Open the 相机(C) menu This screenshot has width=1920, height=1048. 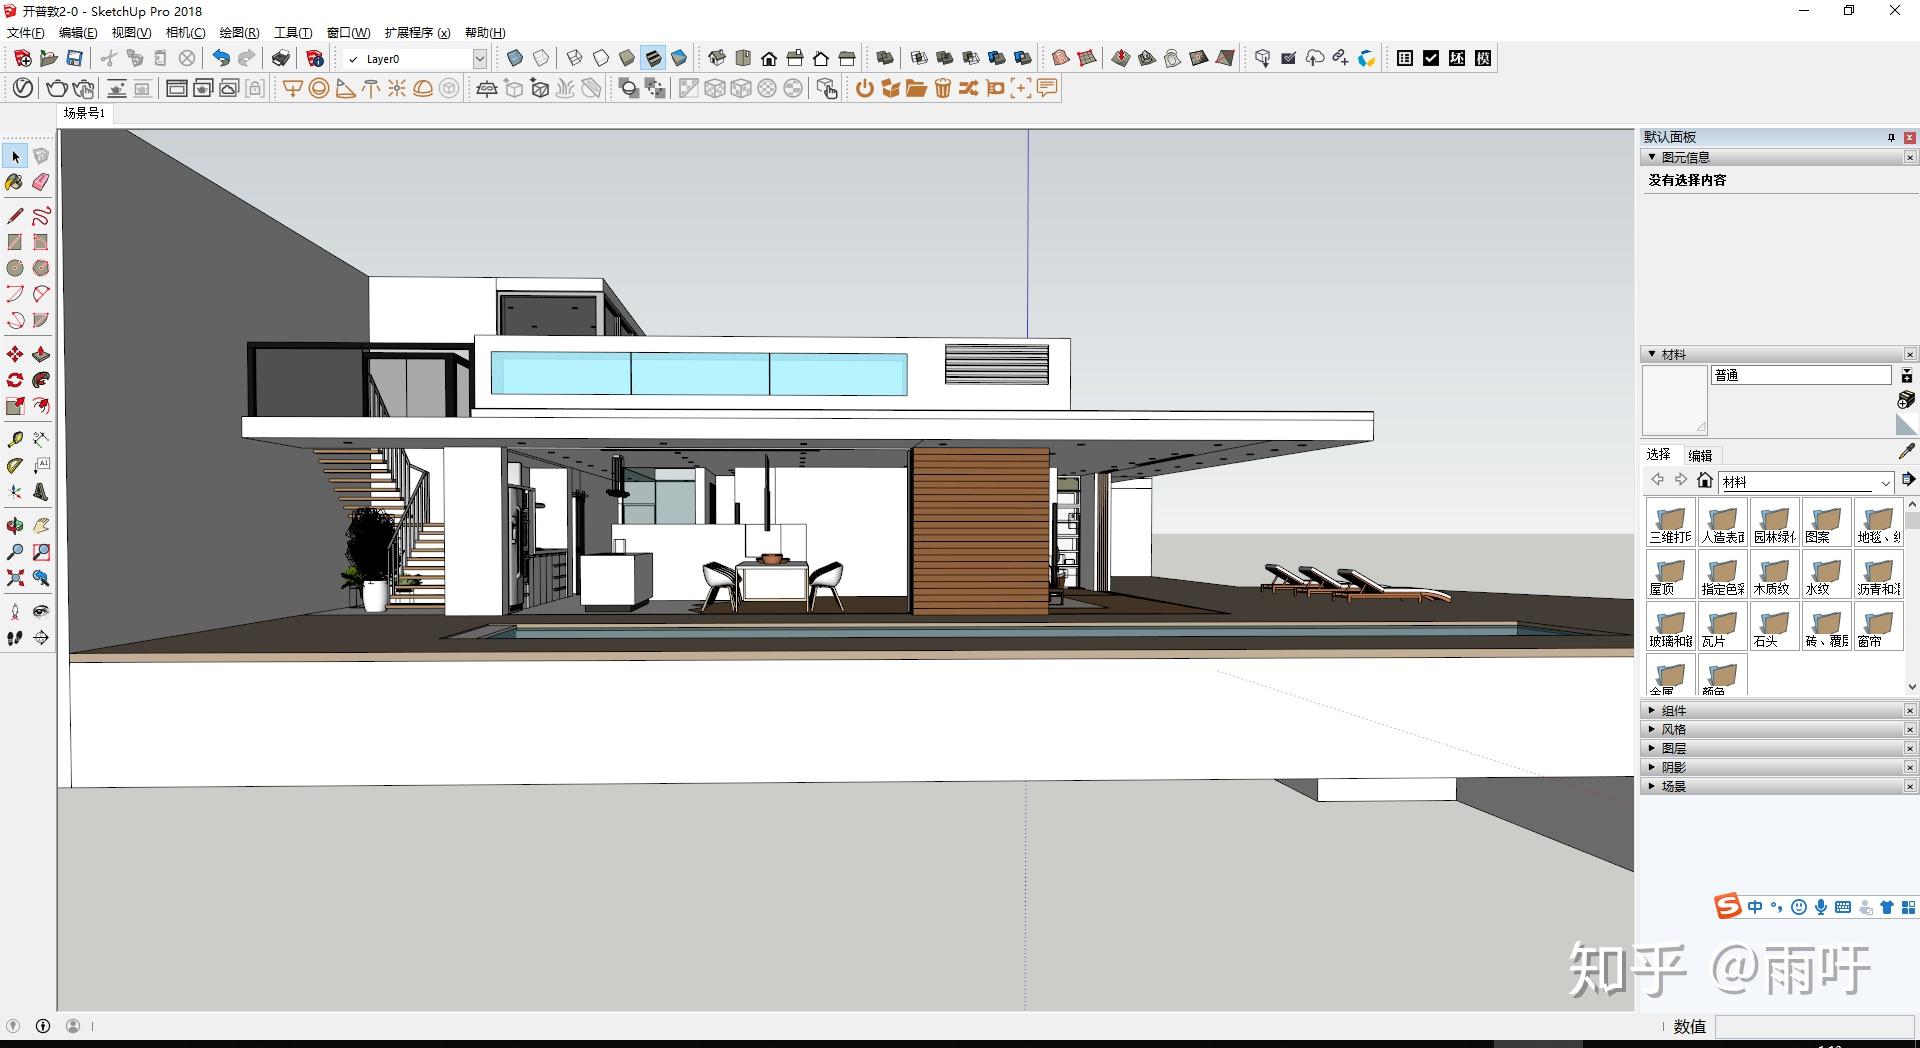186,32
